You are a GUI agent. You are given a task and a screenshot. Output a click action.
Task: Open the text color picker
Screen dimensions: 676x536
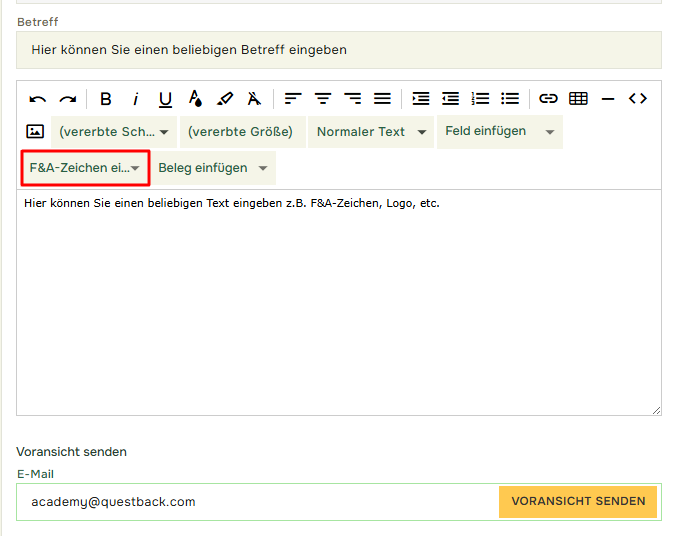click(x=196, y=99)
